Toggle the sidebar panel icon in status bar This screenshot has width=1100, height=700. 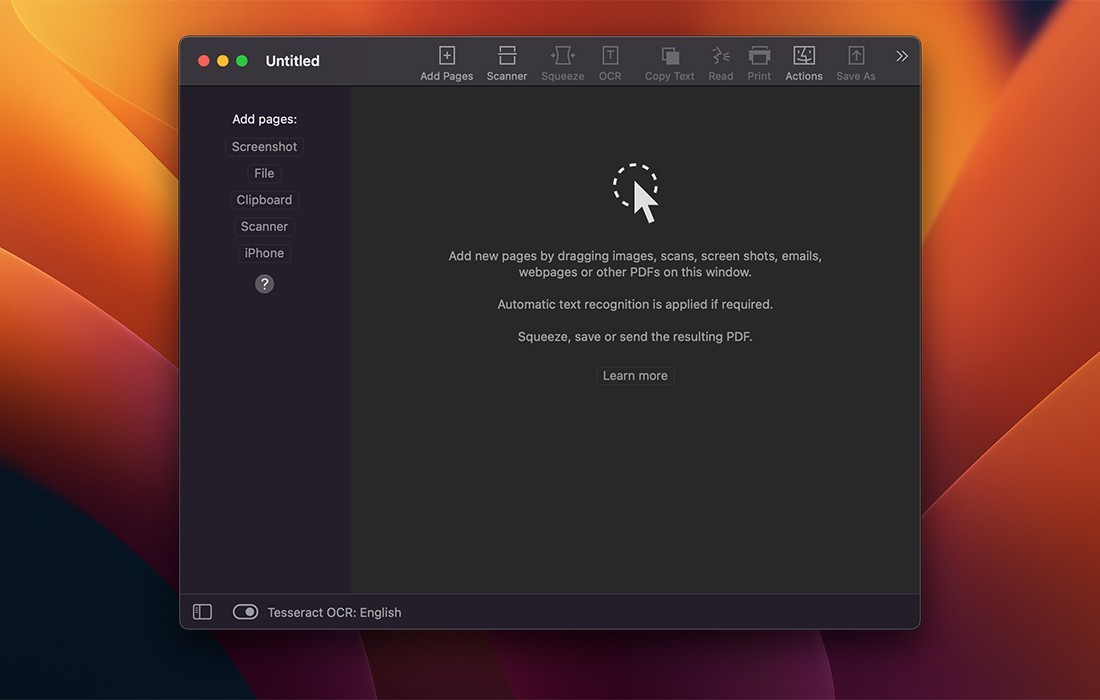(x=202, y=611)
